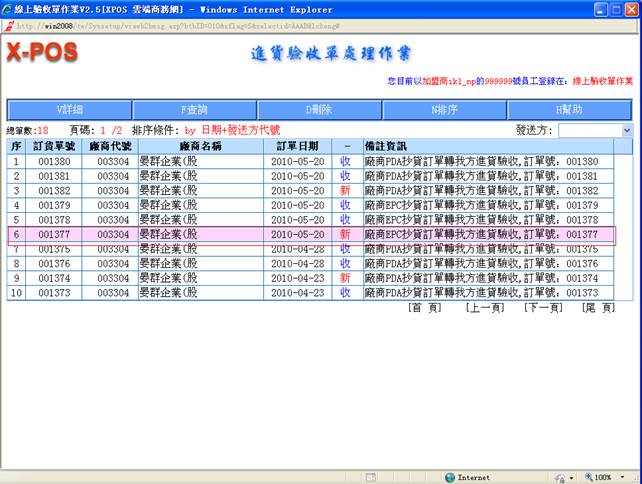642x484 pixels.
Task: Click the F查詢 menu button
Action: click(x=194, y=110)
